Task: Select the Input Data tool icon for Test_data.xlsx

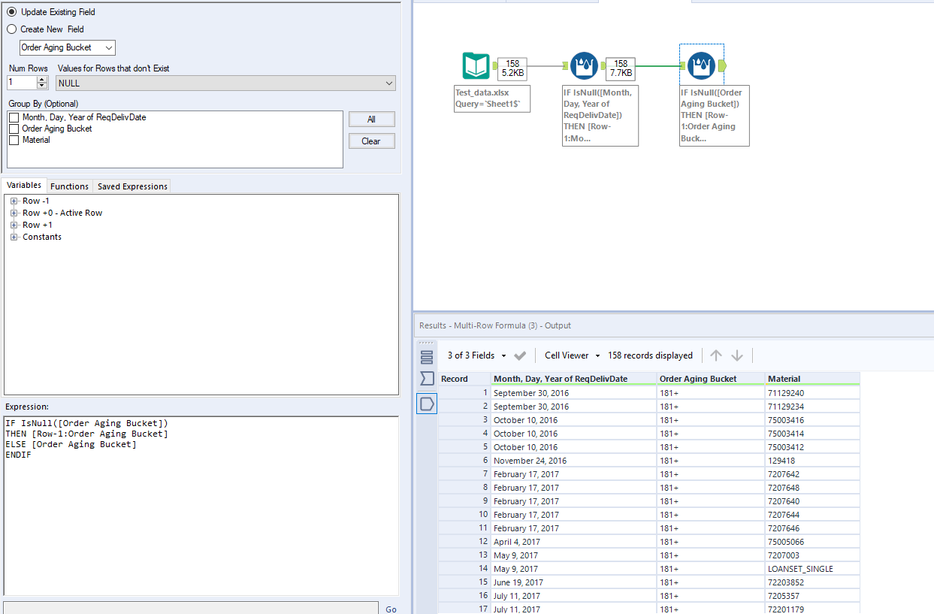Action: [475, 66]
